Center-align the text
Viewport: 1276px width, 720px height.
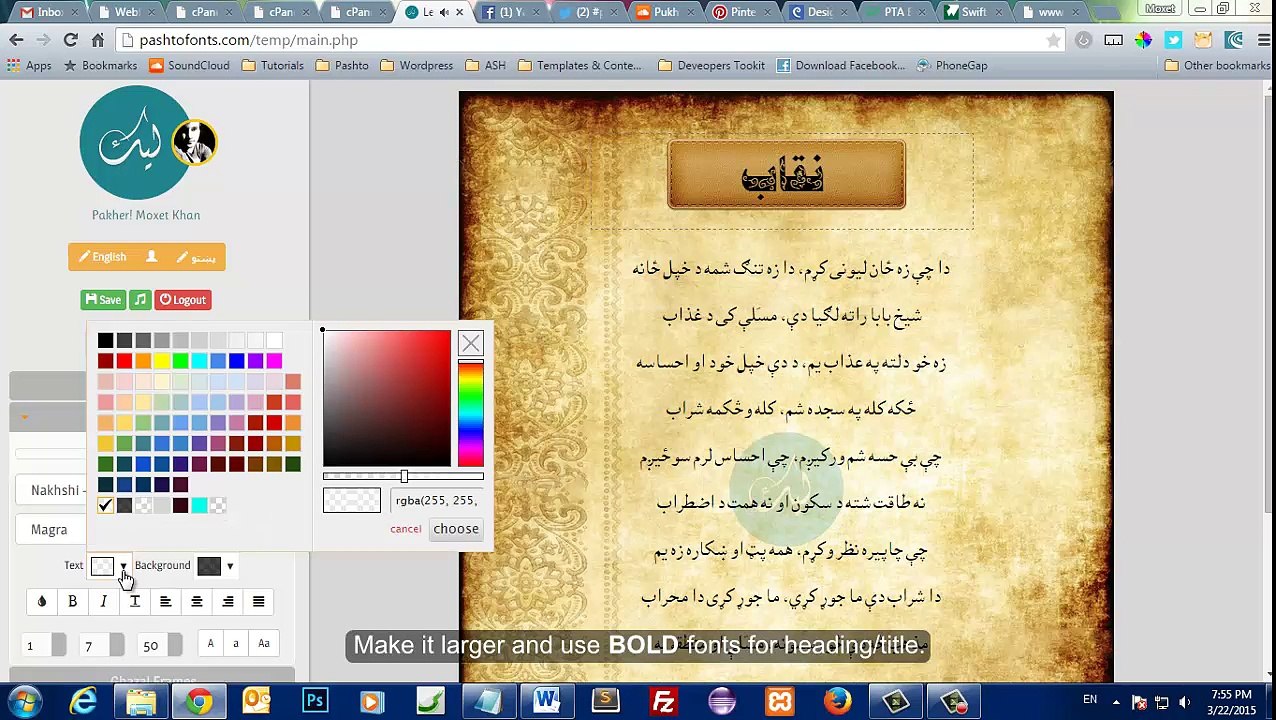click(x=196, y=602)
